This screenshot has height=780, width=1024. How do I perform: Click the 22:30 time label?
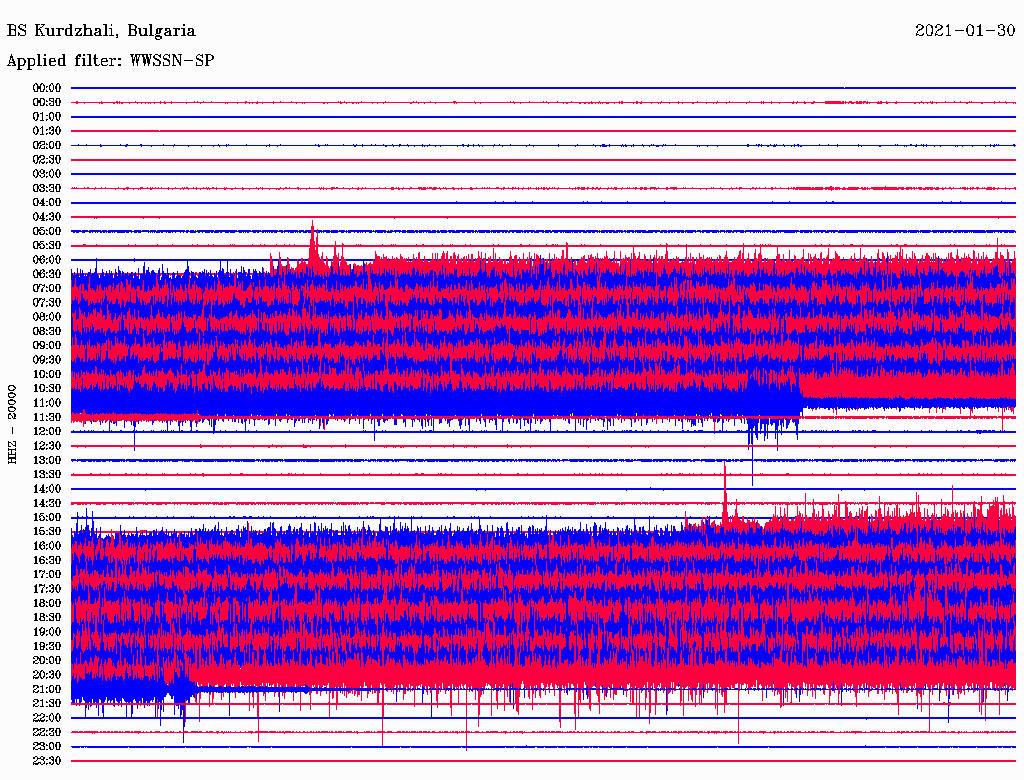click(x=47, y=732)
